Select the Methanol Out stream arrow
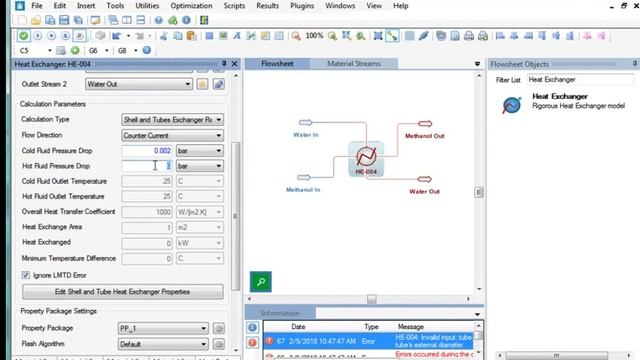Viewport: 640px width, 360px height. click(x=425, y=124)
